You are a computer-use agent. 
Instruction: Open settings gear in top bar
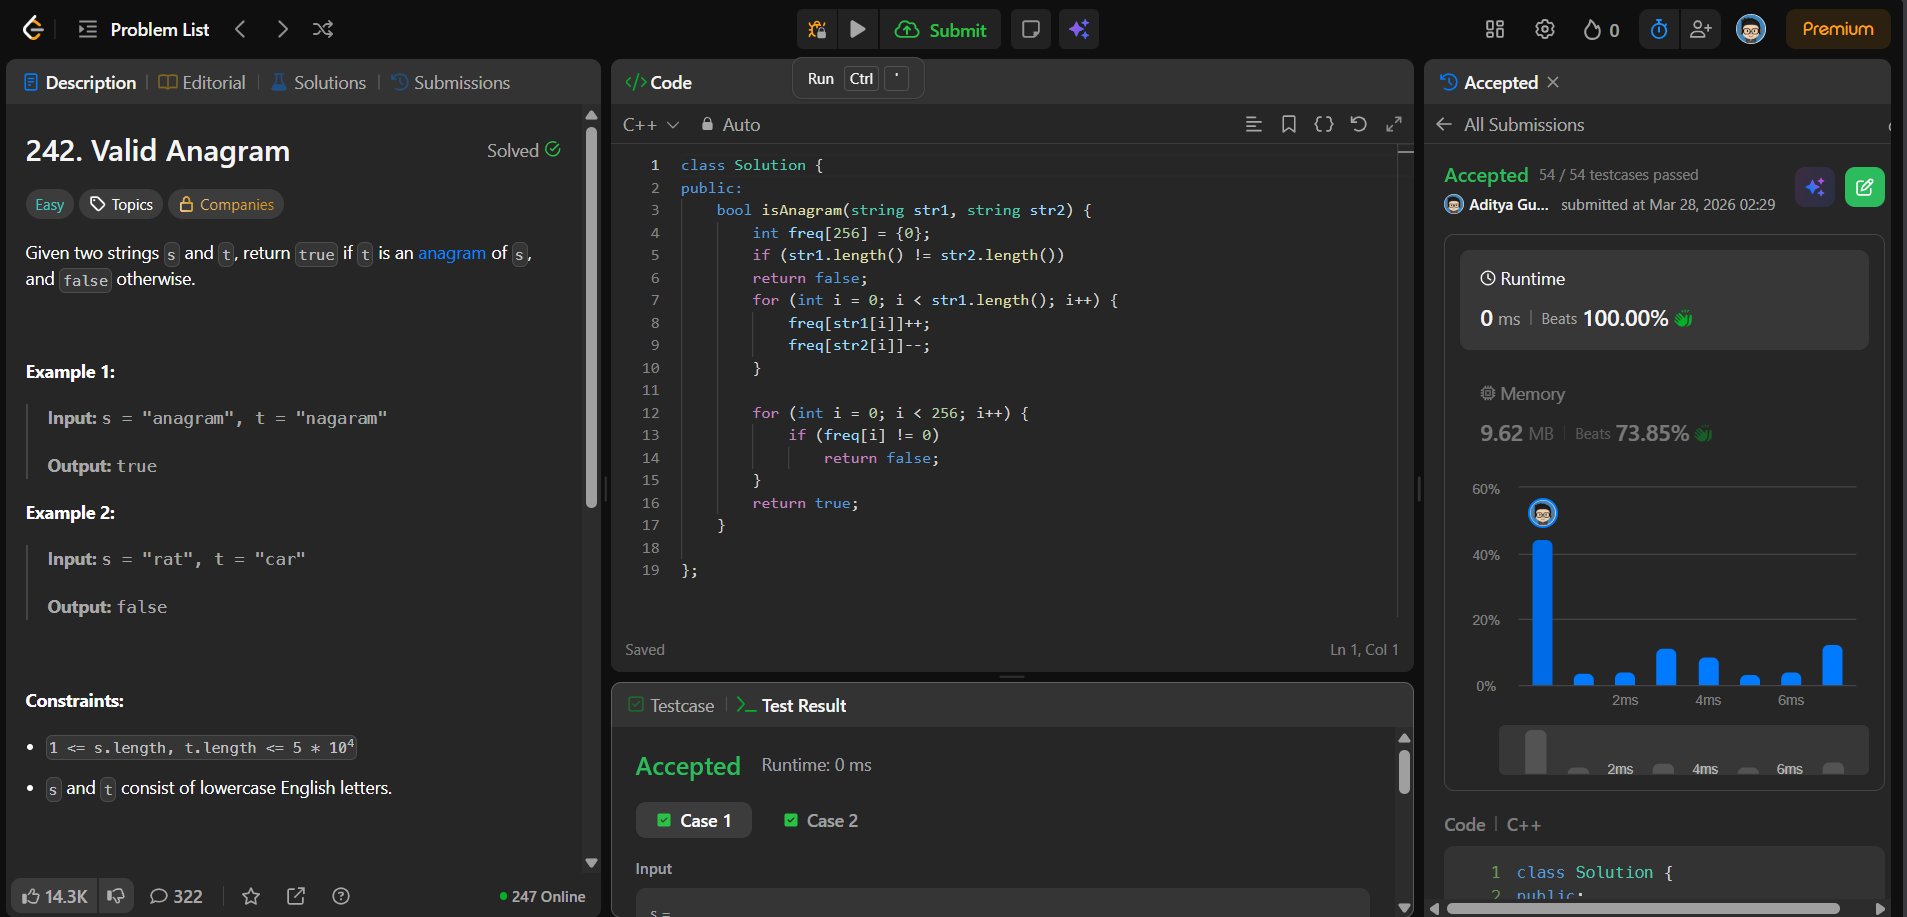click(1544, 30)
